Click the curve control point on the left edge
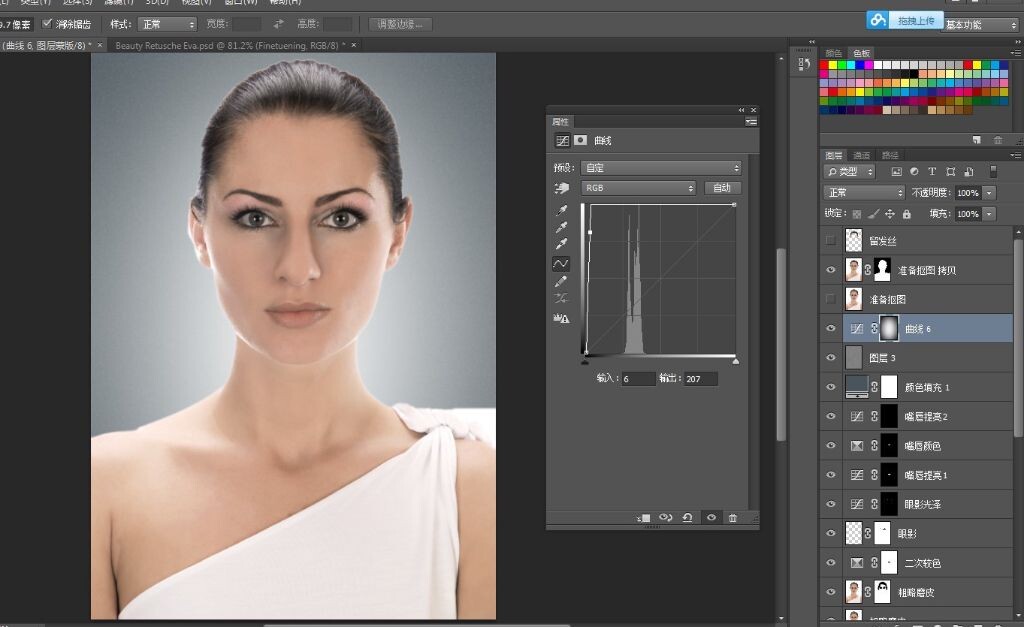The image size is (1024, 627). [590, 232]
